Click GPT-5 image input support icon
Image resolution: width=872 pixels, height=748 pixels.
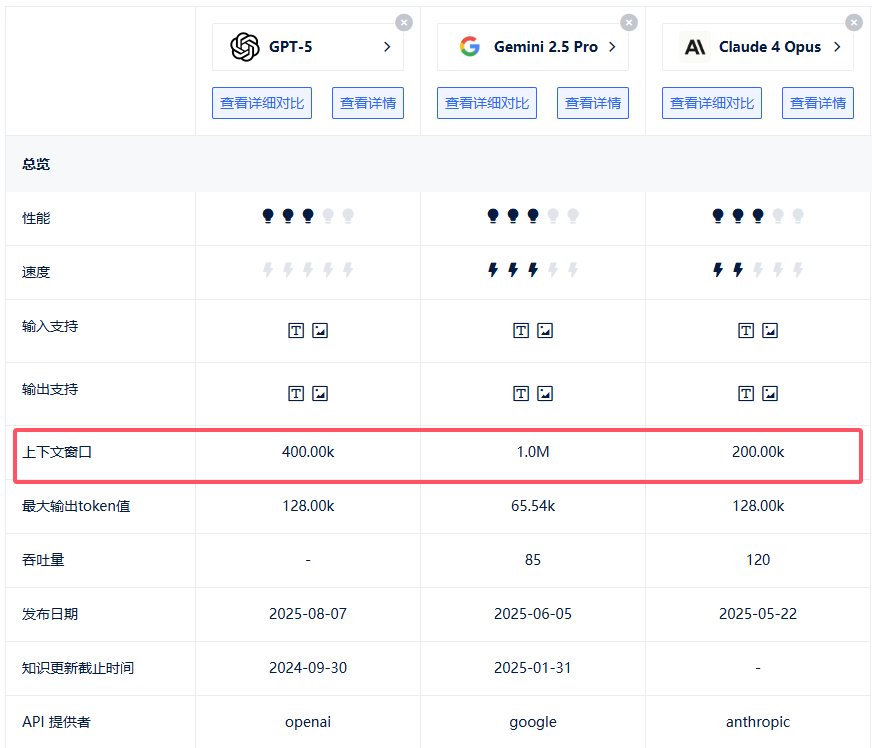(x=320, y=331)
